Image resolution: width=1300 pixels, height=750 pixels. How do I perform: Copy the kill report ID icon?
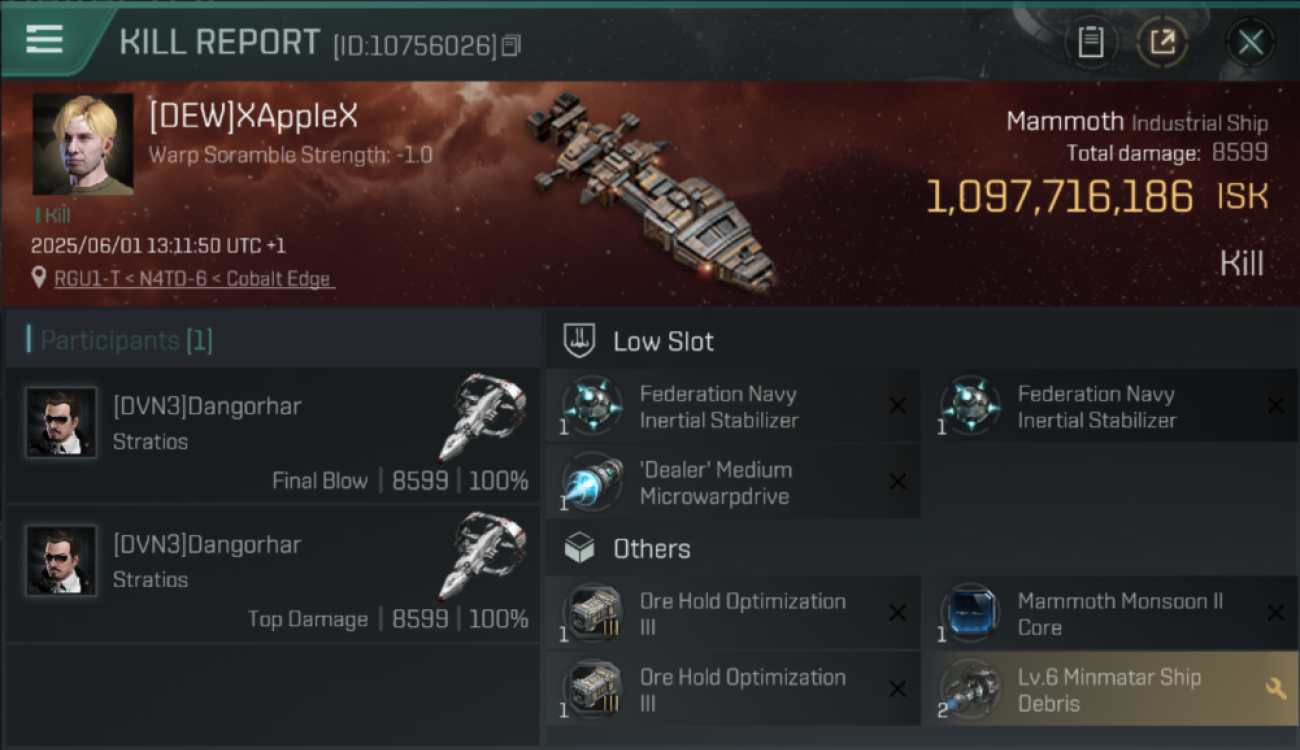(511, 45)
